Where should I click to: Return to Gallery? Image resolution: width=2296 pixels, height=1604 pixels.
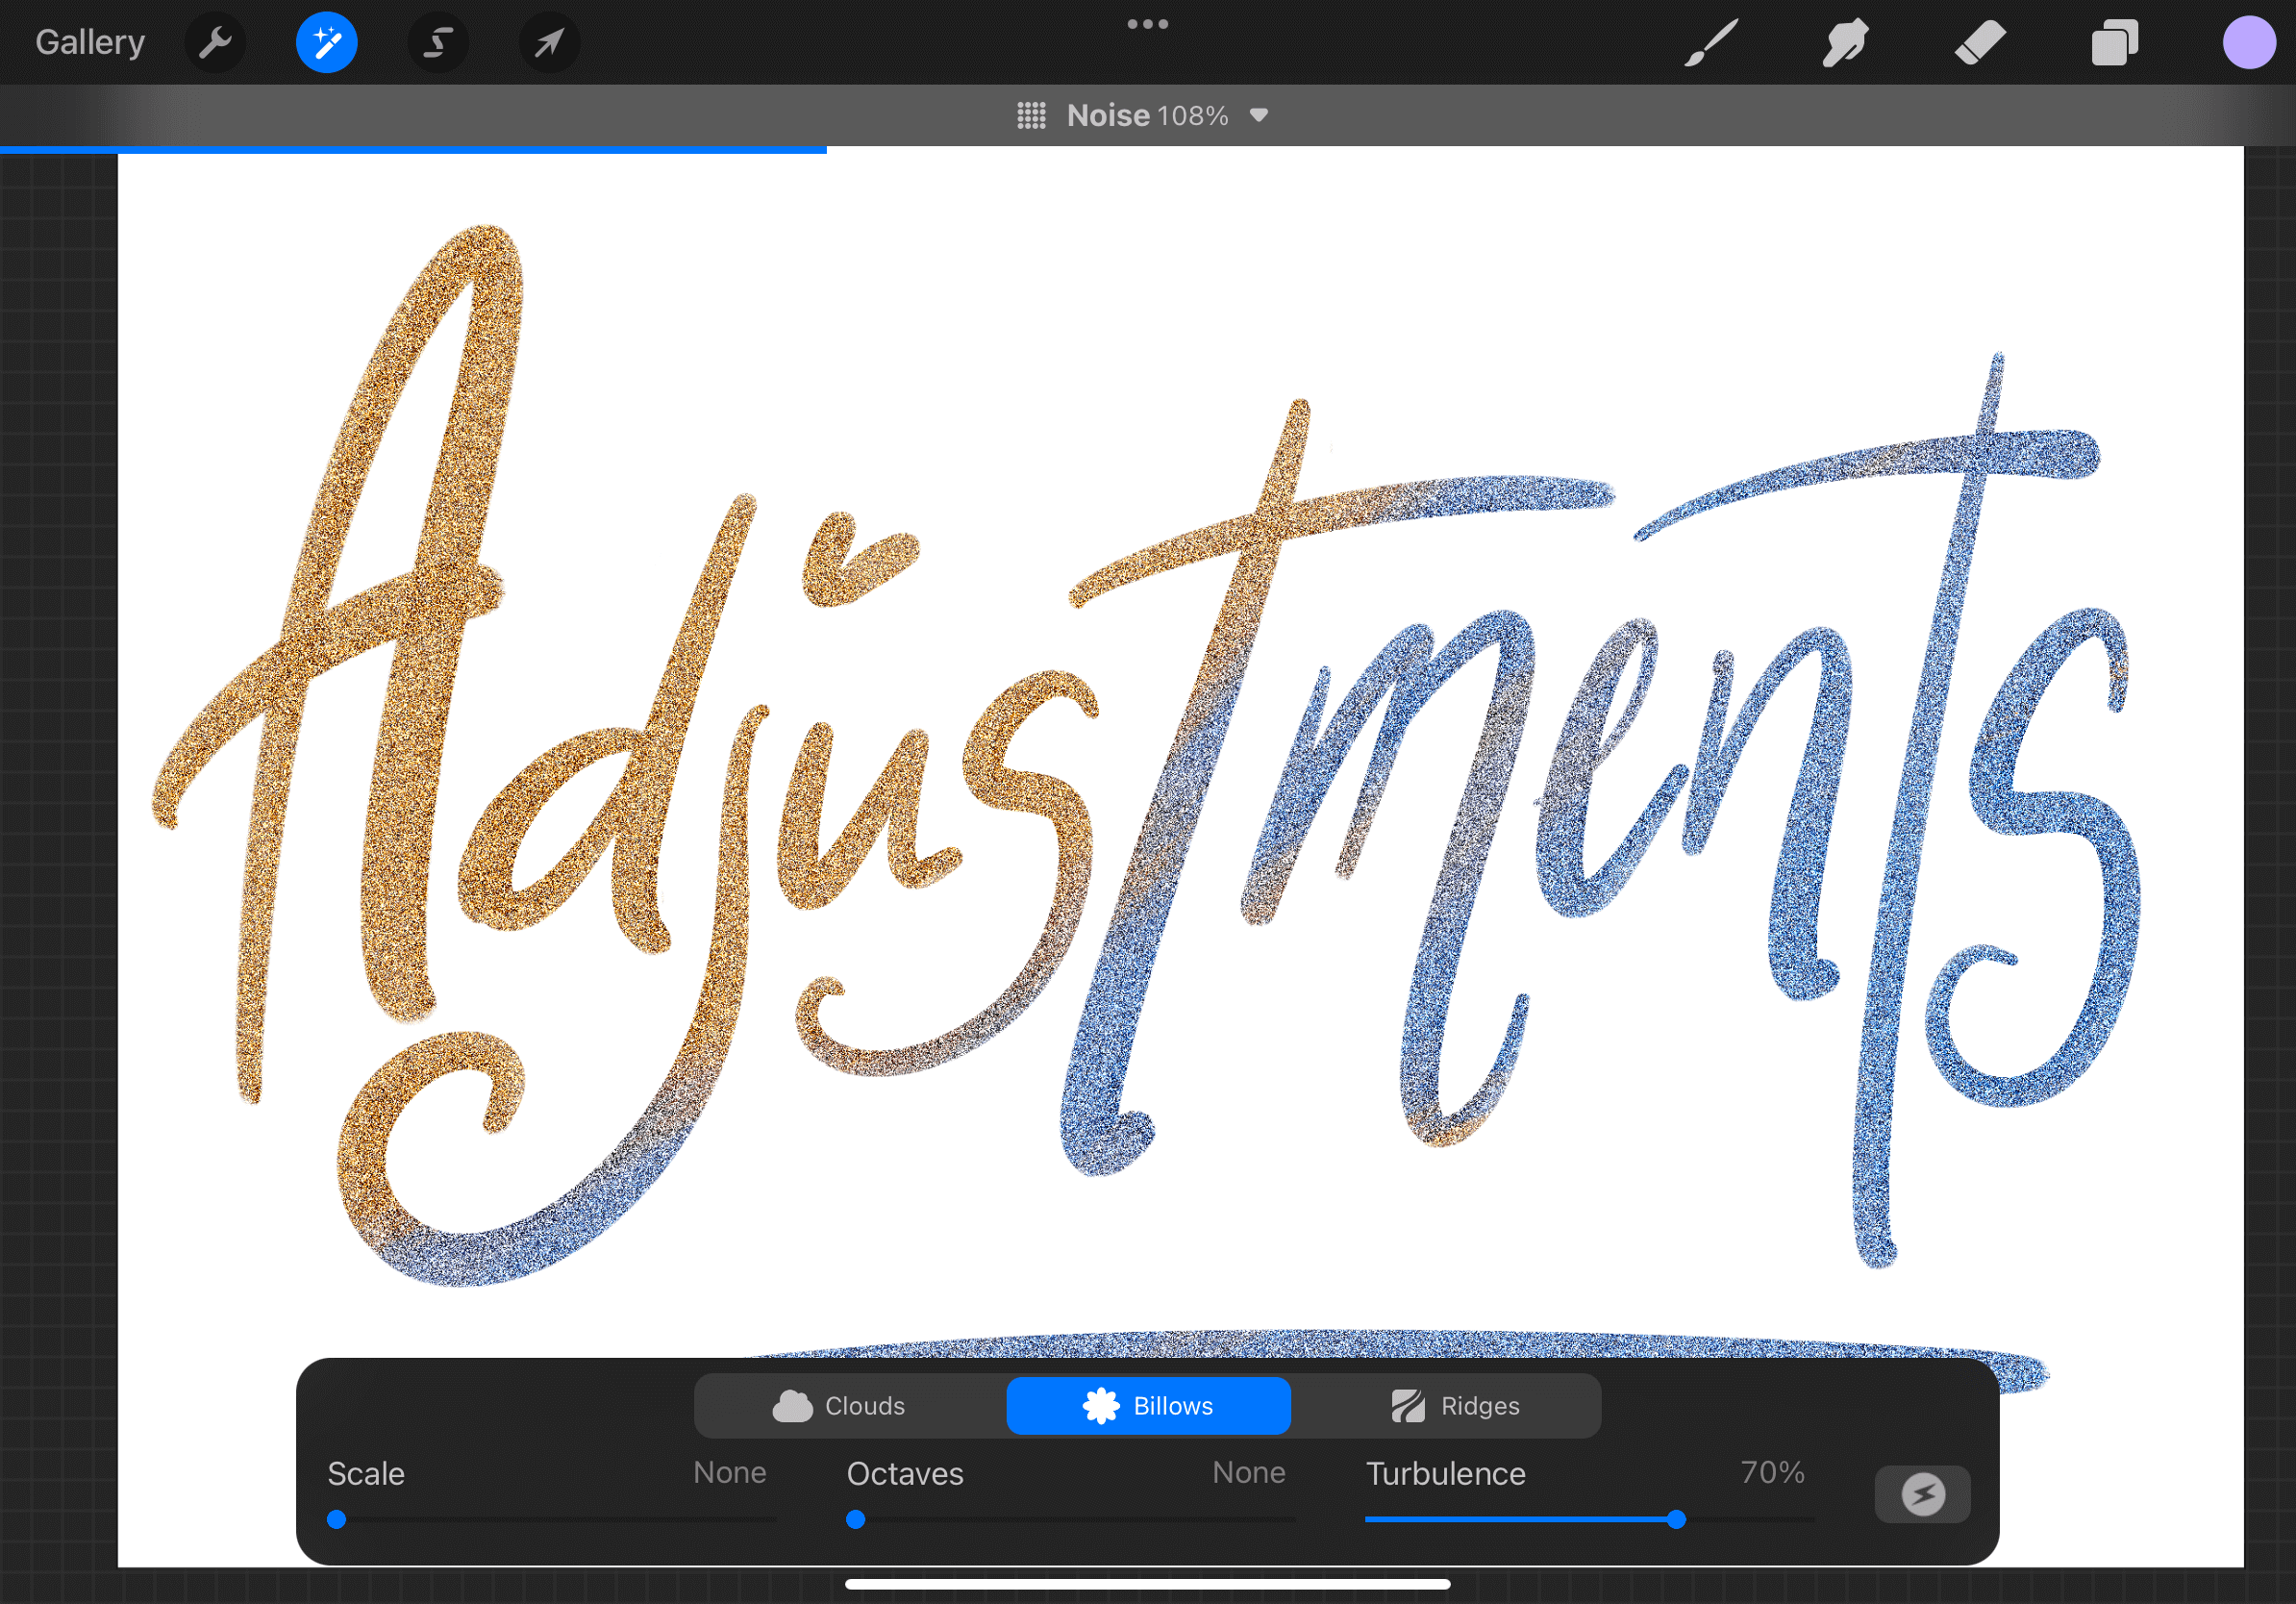click(90, 43)
